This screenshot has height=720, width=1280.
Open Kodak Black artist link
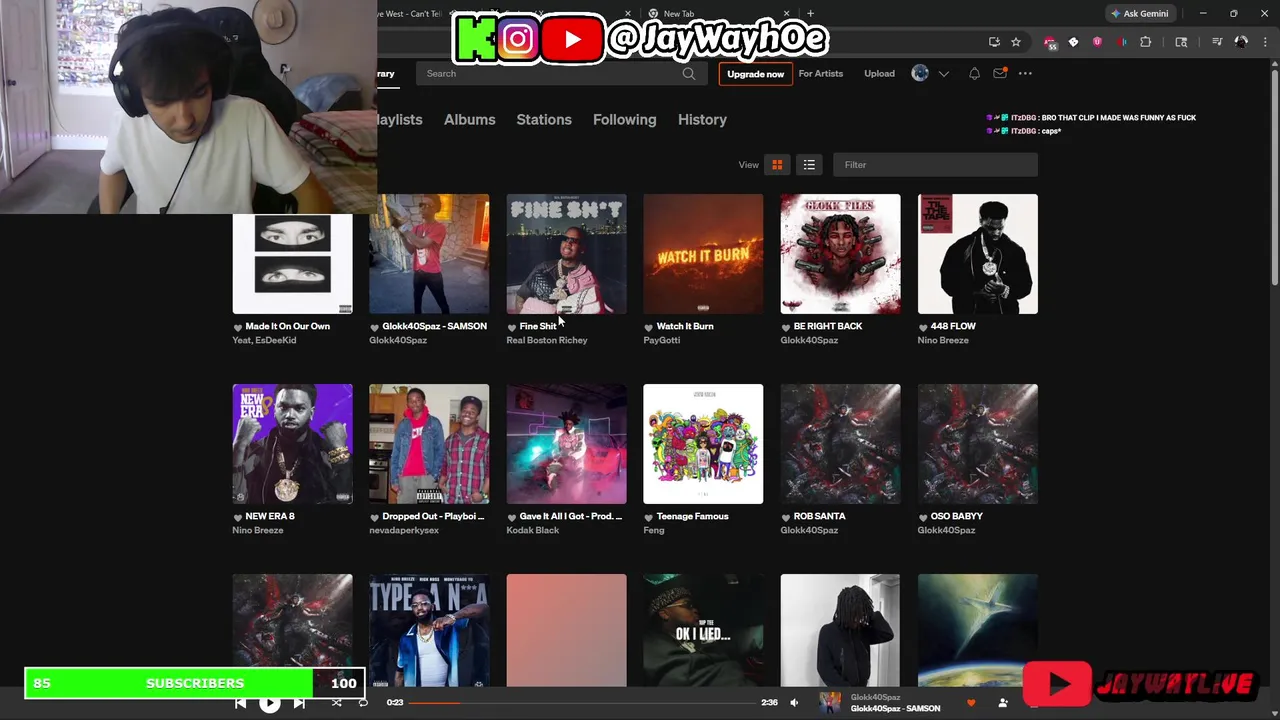click(x=533, y=530)
